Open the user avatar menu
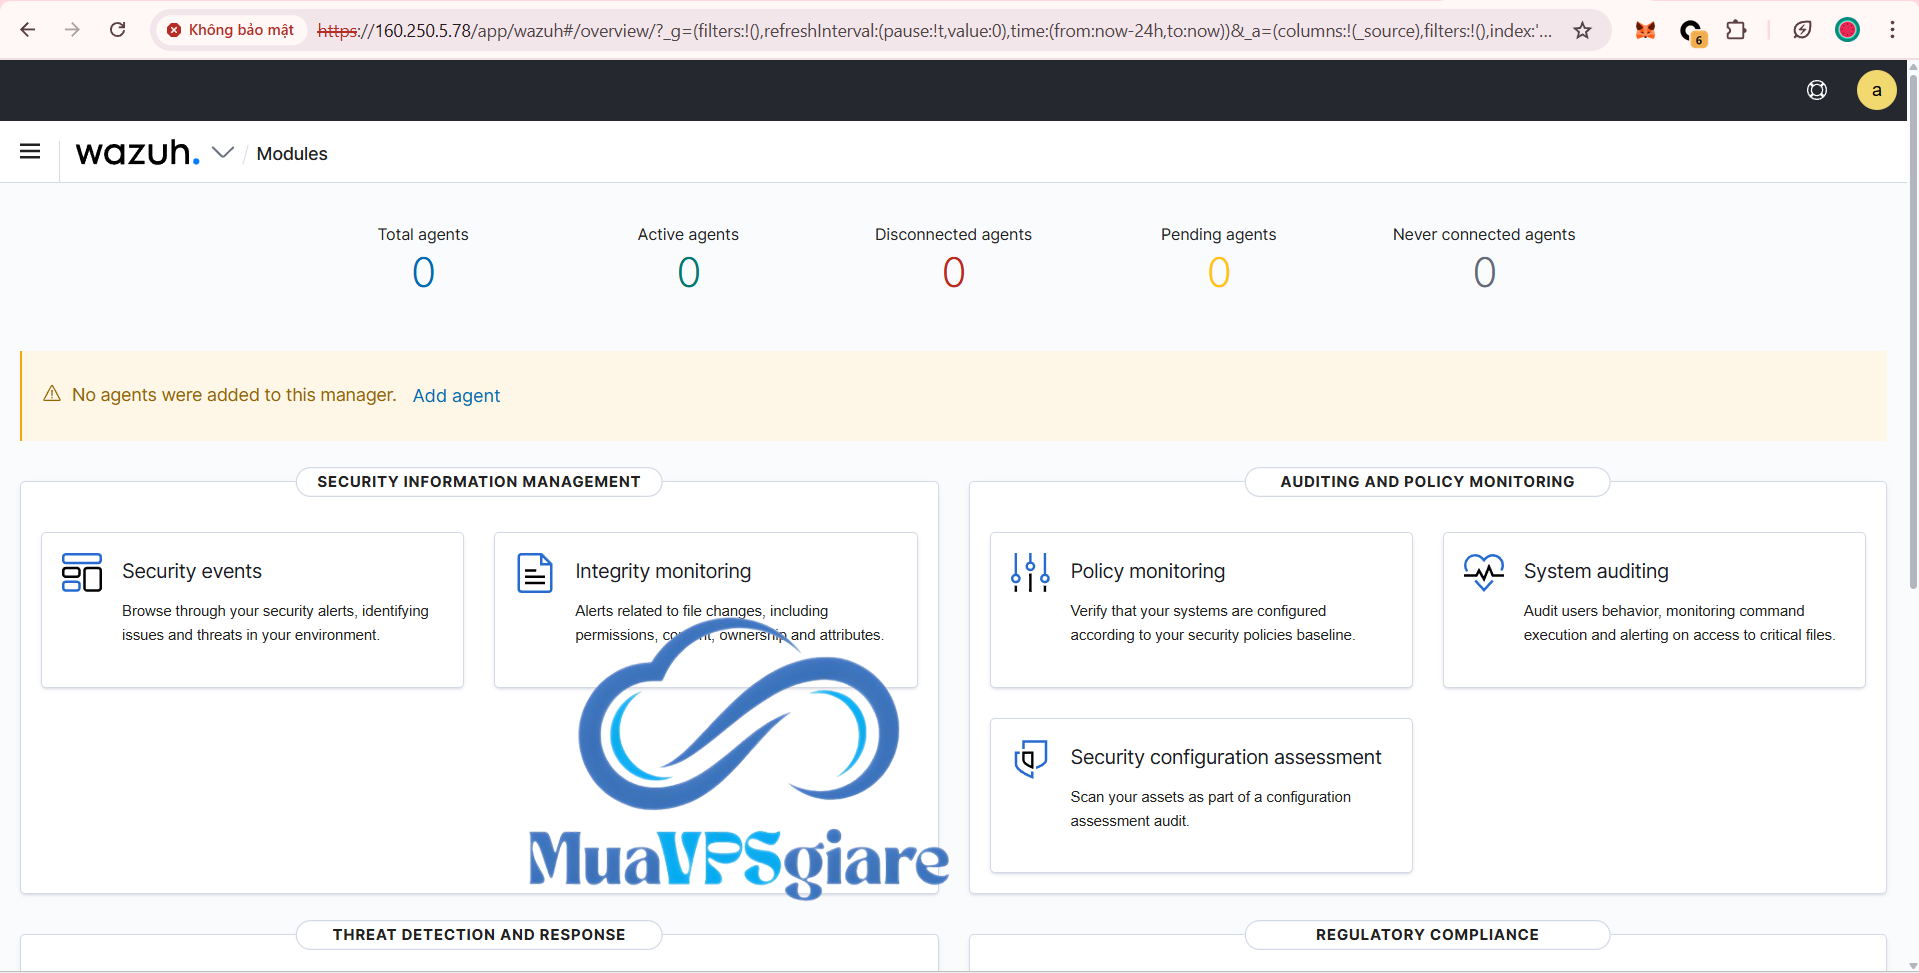 tap(1876, 90)
